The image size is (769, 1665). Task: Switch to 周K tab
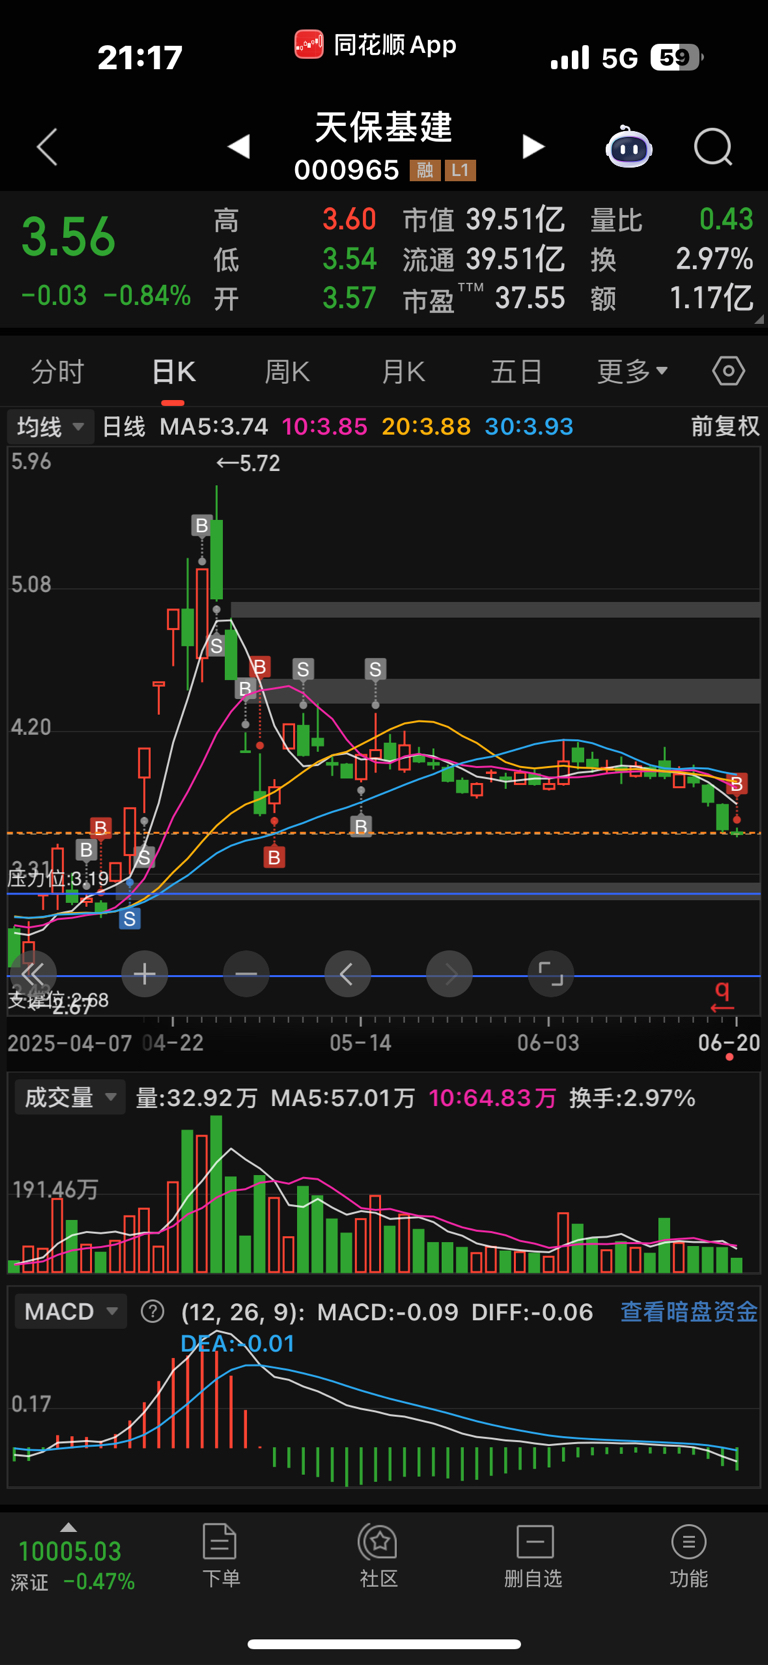coord(287,372)
